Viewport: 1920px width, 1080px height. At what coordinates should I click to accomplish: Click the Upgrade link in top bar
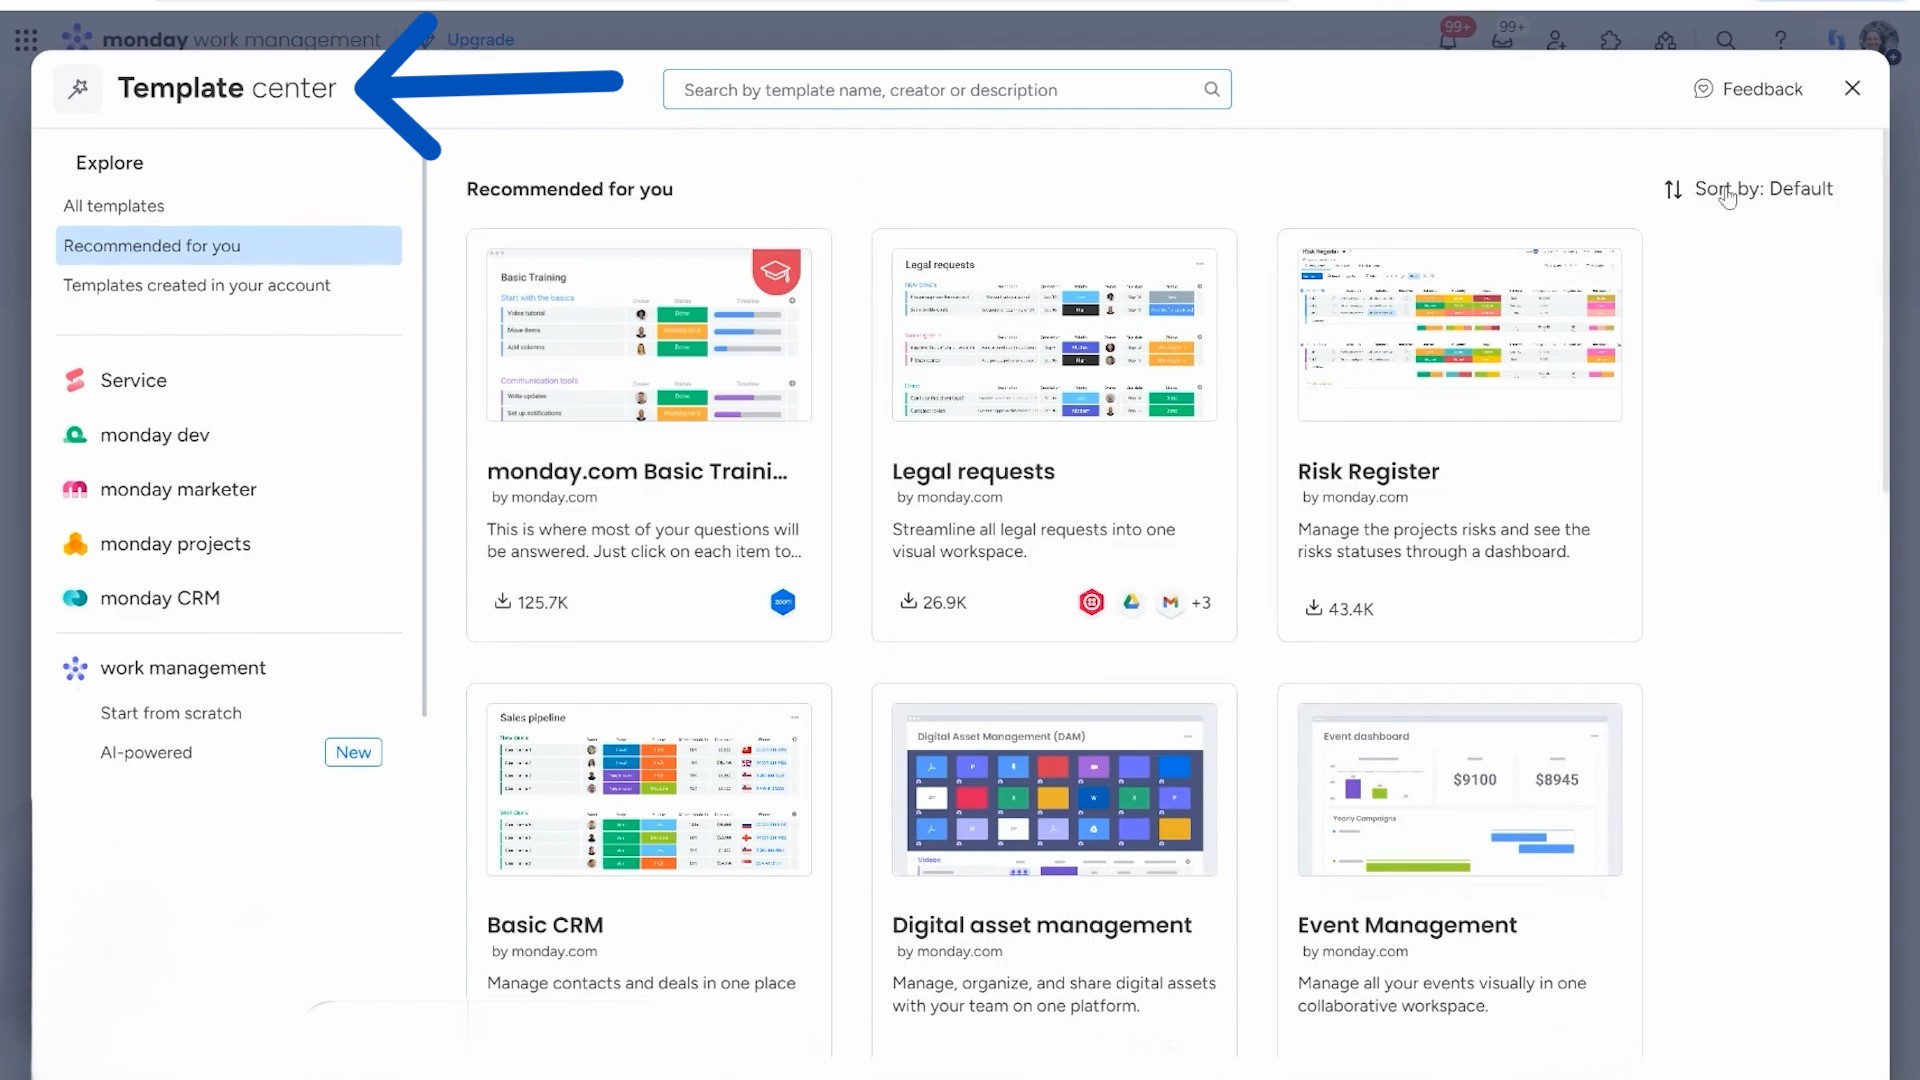click(480, 40)
